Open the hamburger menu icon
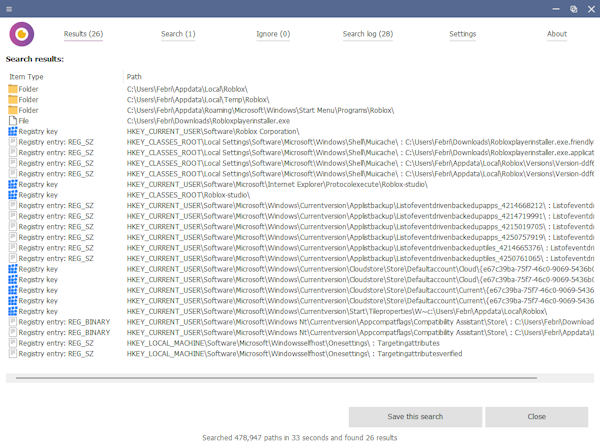600x448 pixels. 9,9
